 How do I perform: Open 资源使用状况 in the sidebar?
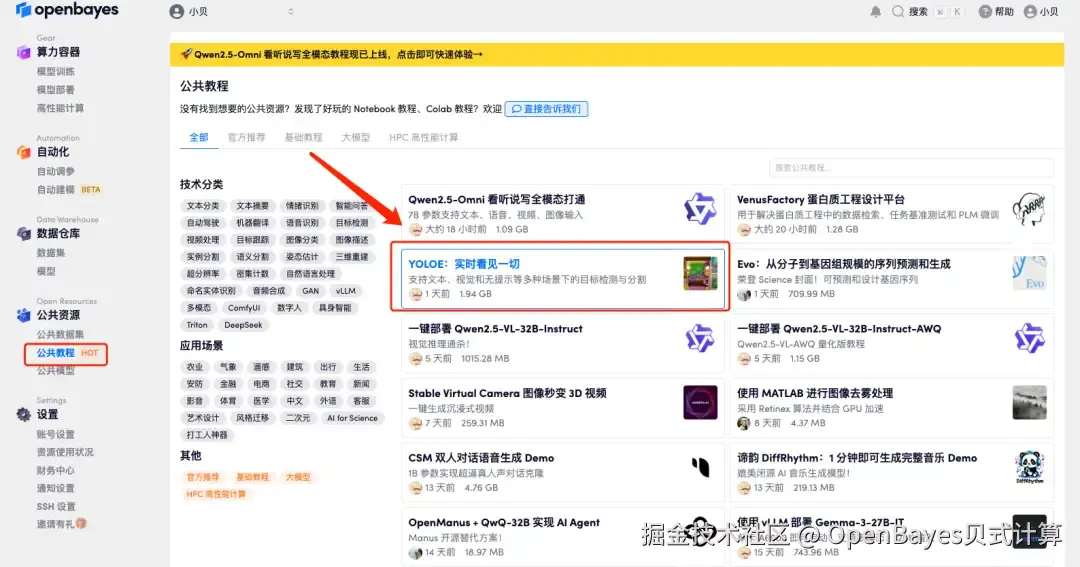tap(65, 452)
